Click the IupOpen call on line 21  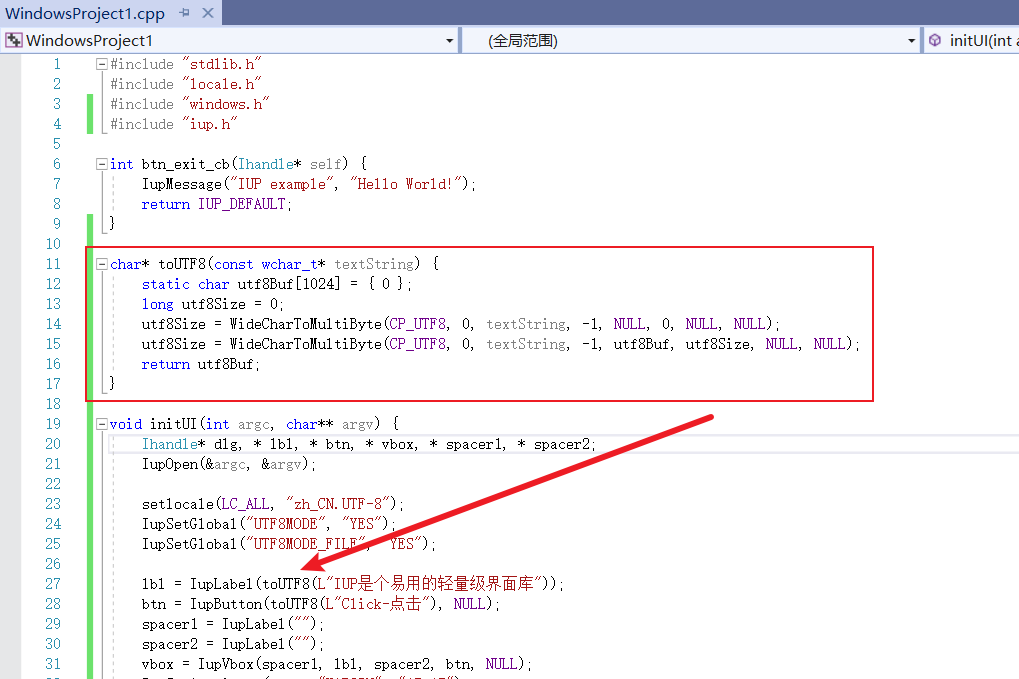point(170,465)
